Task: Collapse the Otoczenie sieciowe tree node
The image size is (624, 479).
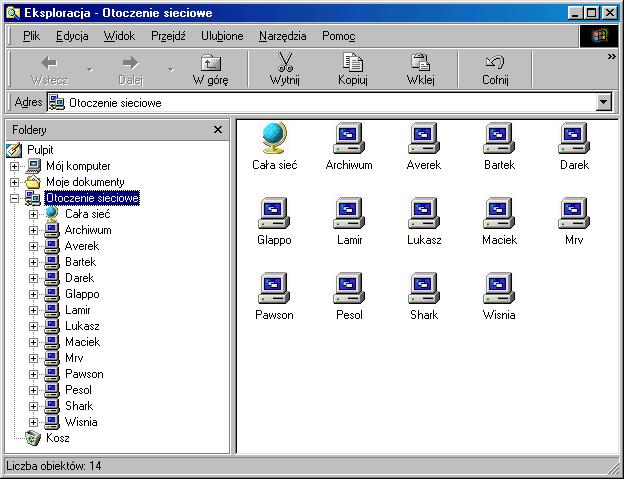Action: (x=15, y=198)
